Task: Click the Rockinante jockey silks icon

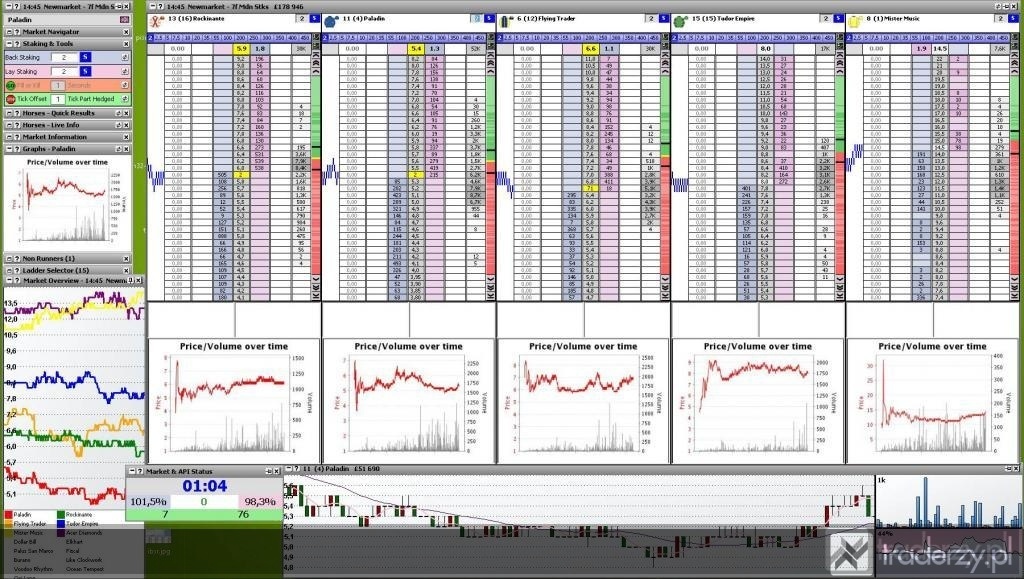Action: click(x=155, y=21)
